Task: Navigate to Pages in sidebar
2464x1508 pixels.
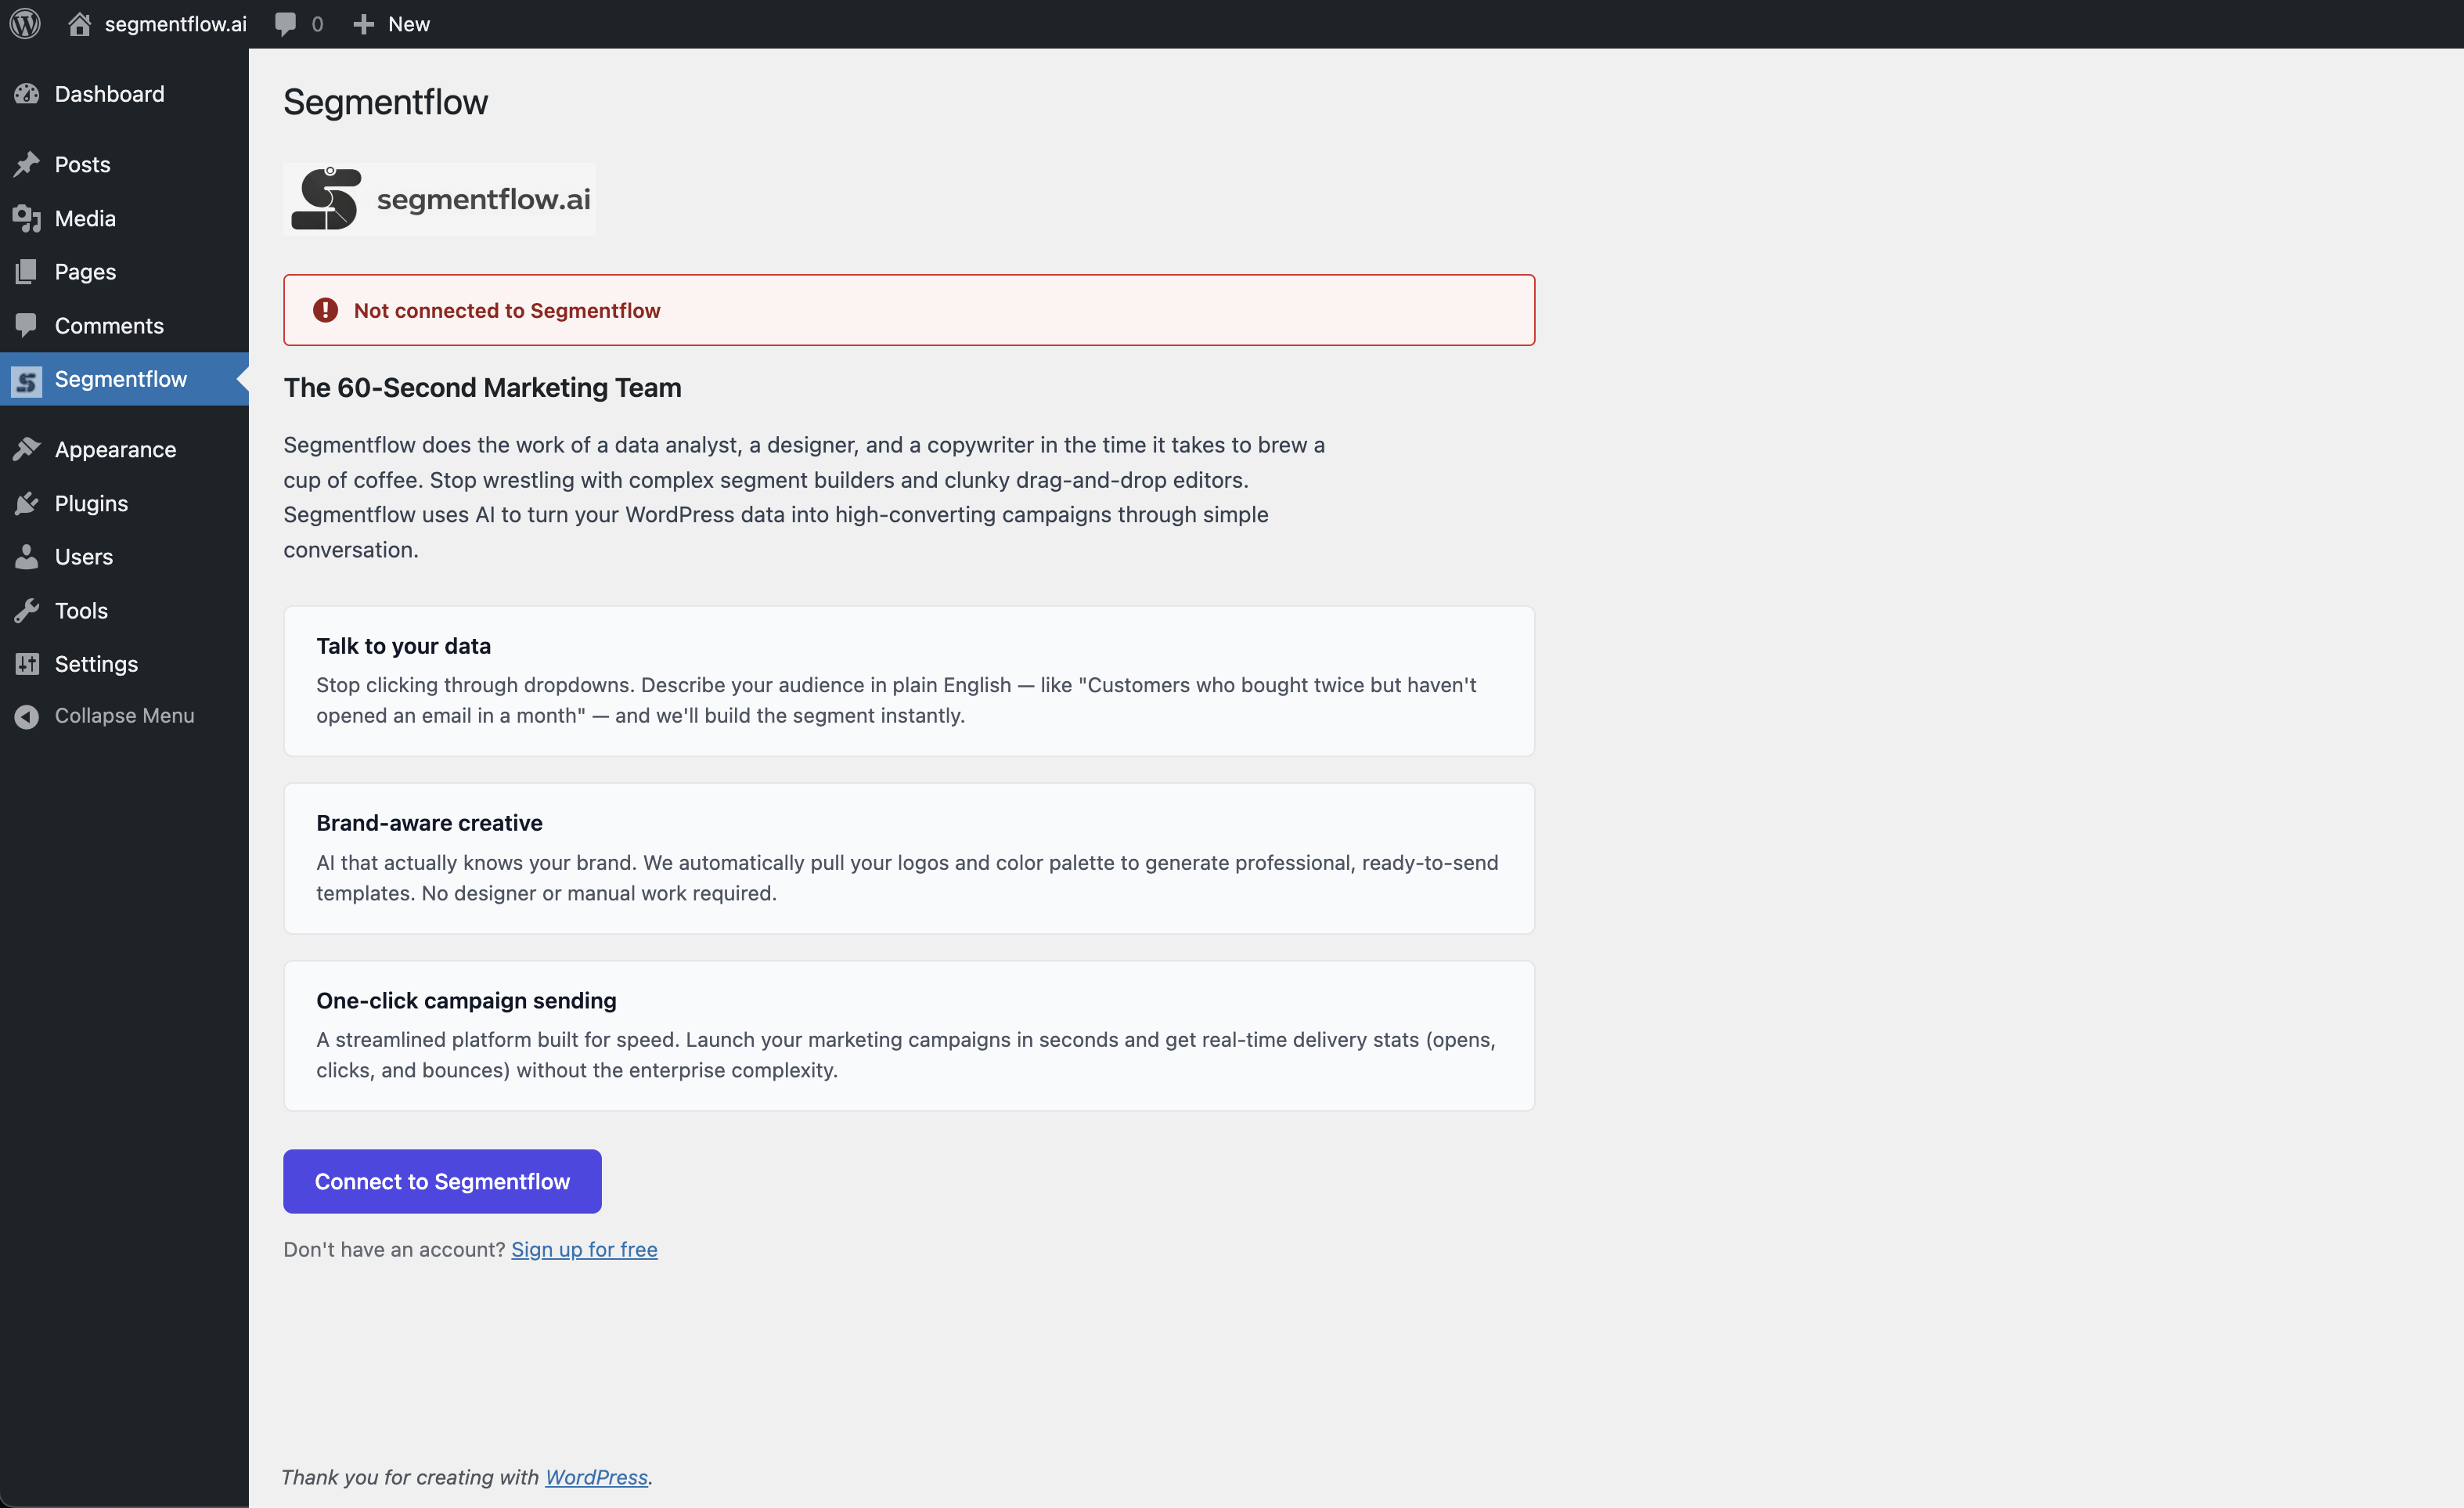Action: point(124,272)
